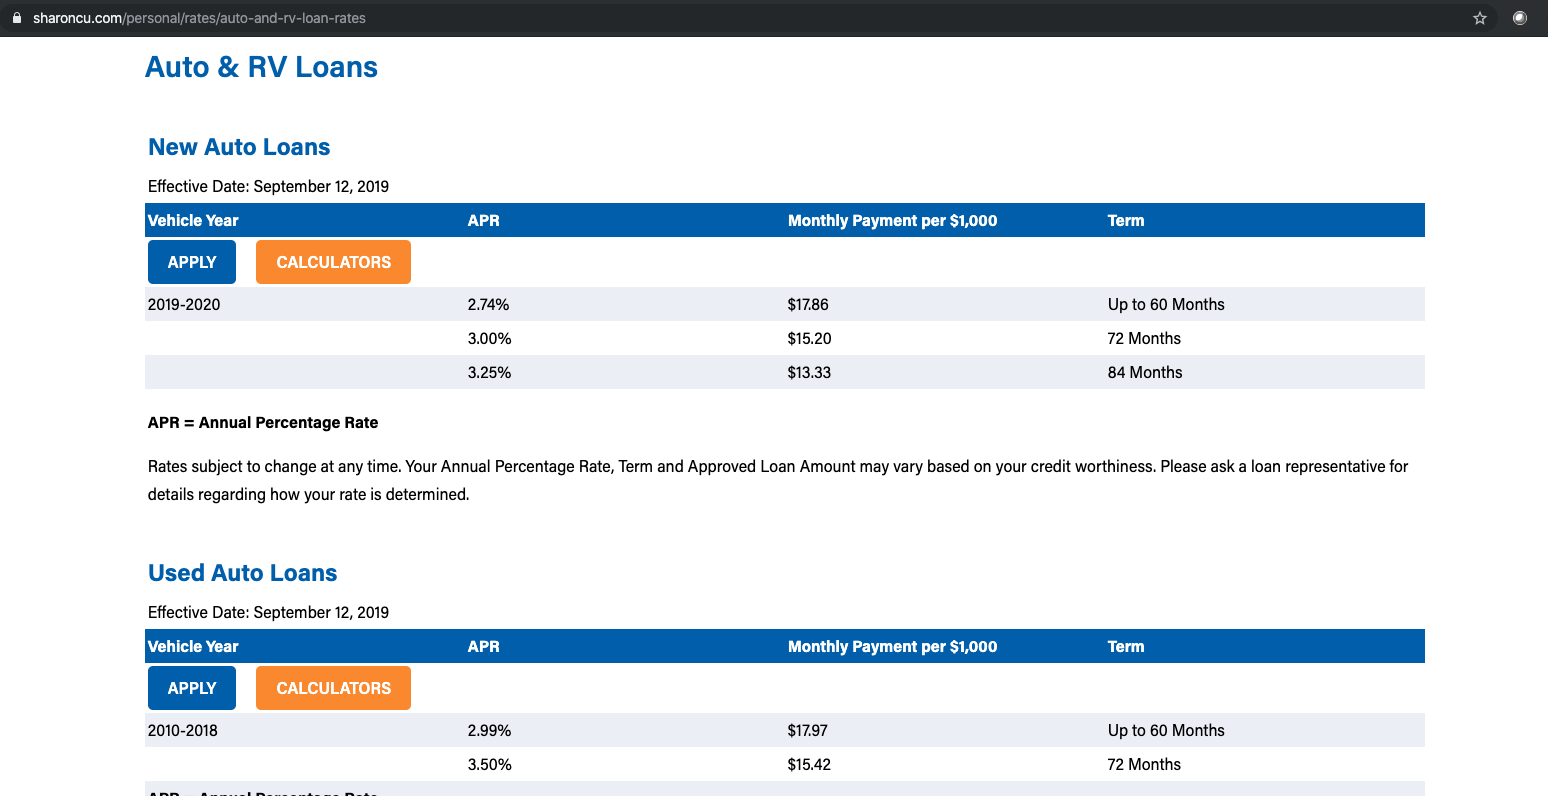1548x796 pixels.
Task: Click the $17.86 monthly payment value
Action: point(808,304)
